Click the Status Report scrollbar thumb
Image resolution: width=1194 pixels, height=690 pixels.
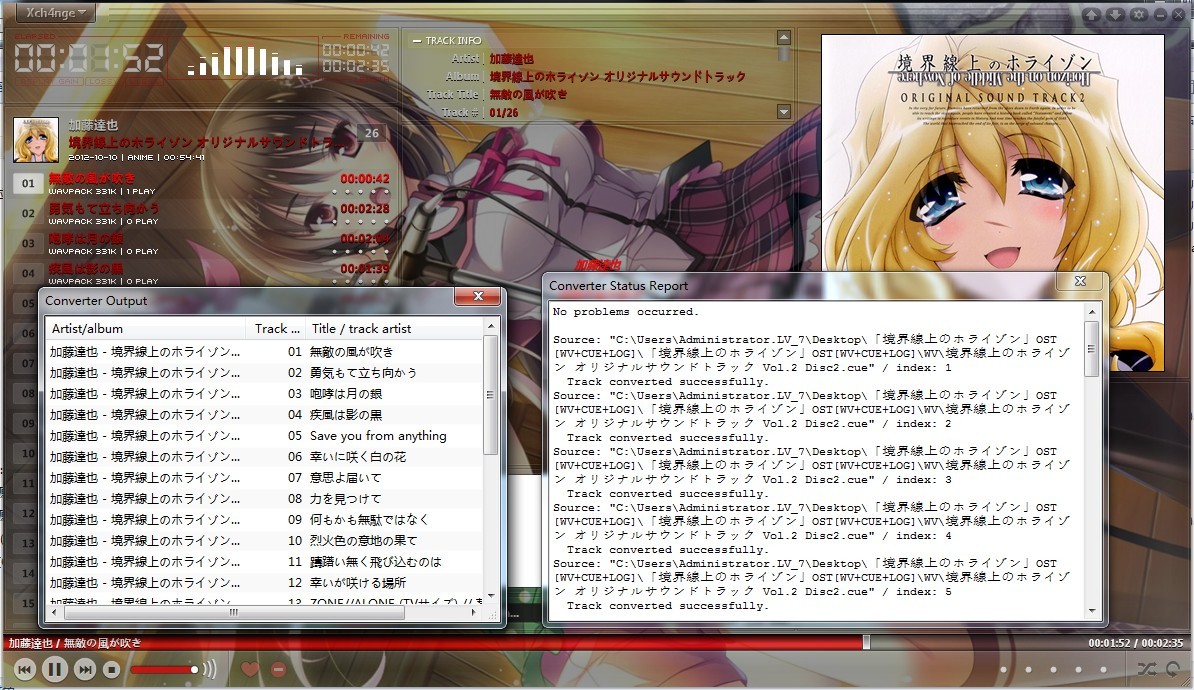tap(1092, 349)
